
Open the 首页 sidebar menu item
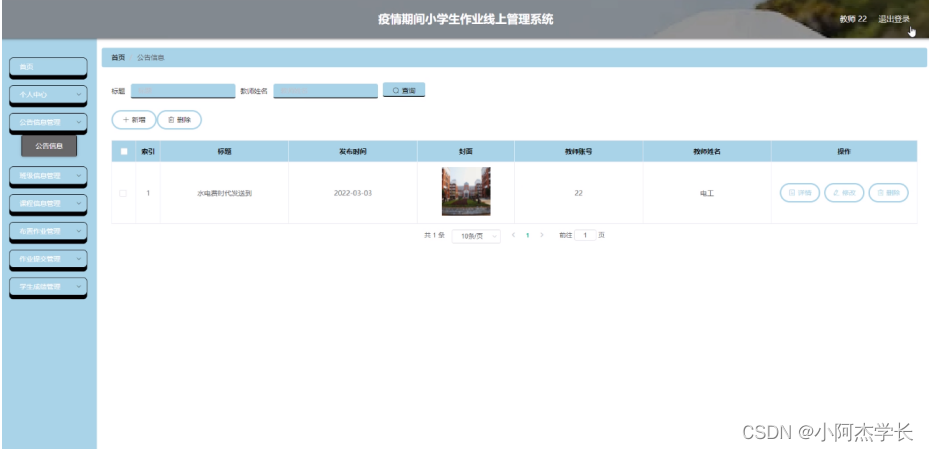tap(48, 67)
